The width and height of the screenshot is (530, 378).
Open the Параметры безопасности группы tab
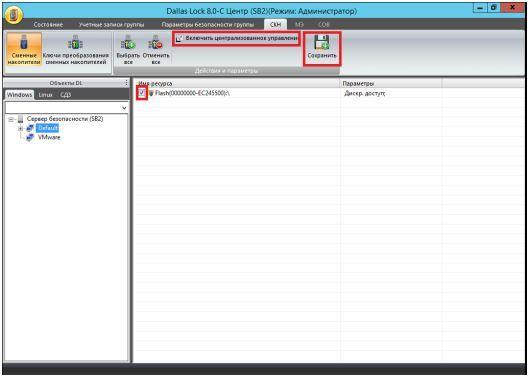point(208,25)
